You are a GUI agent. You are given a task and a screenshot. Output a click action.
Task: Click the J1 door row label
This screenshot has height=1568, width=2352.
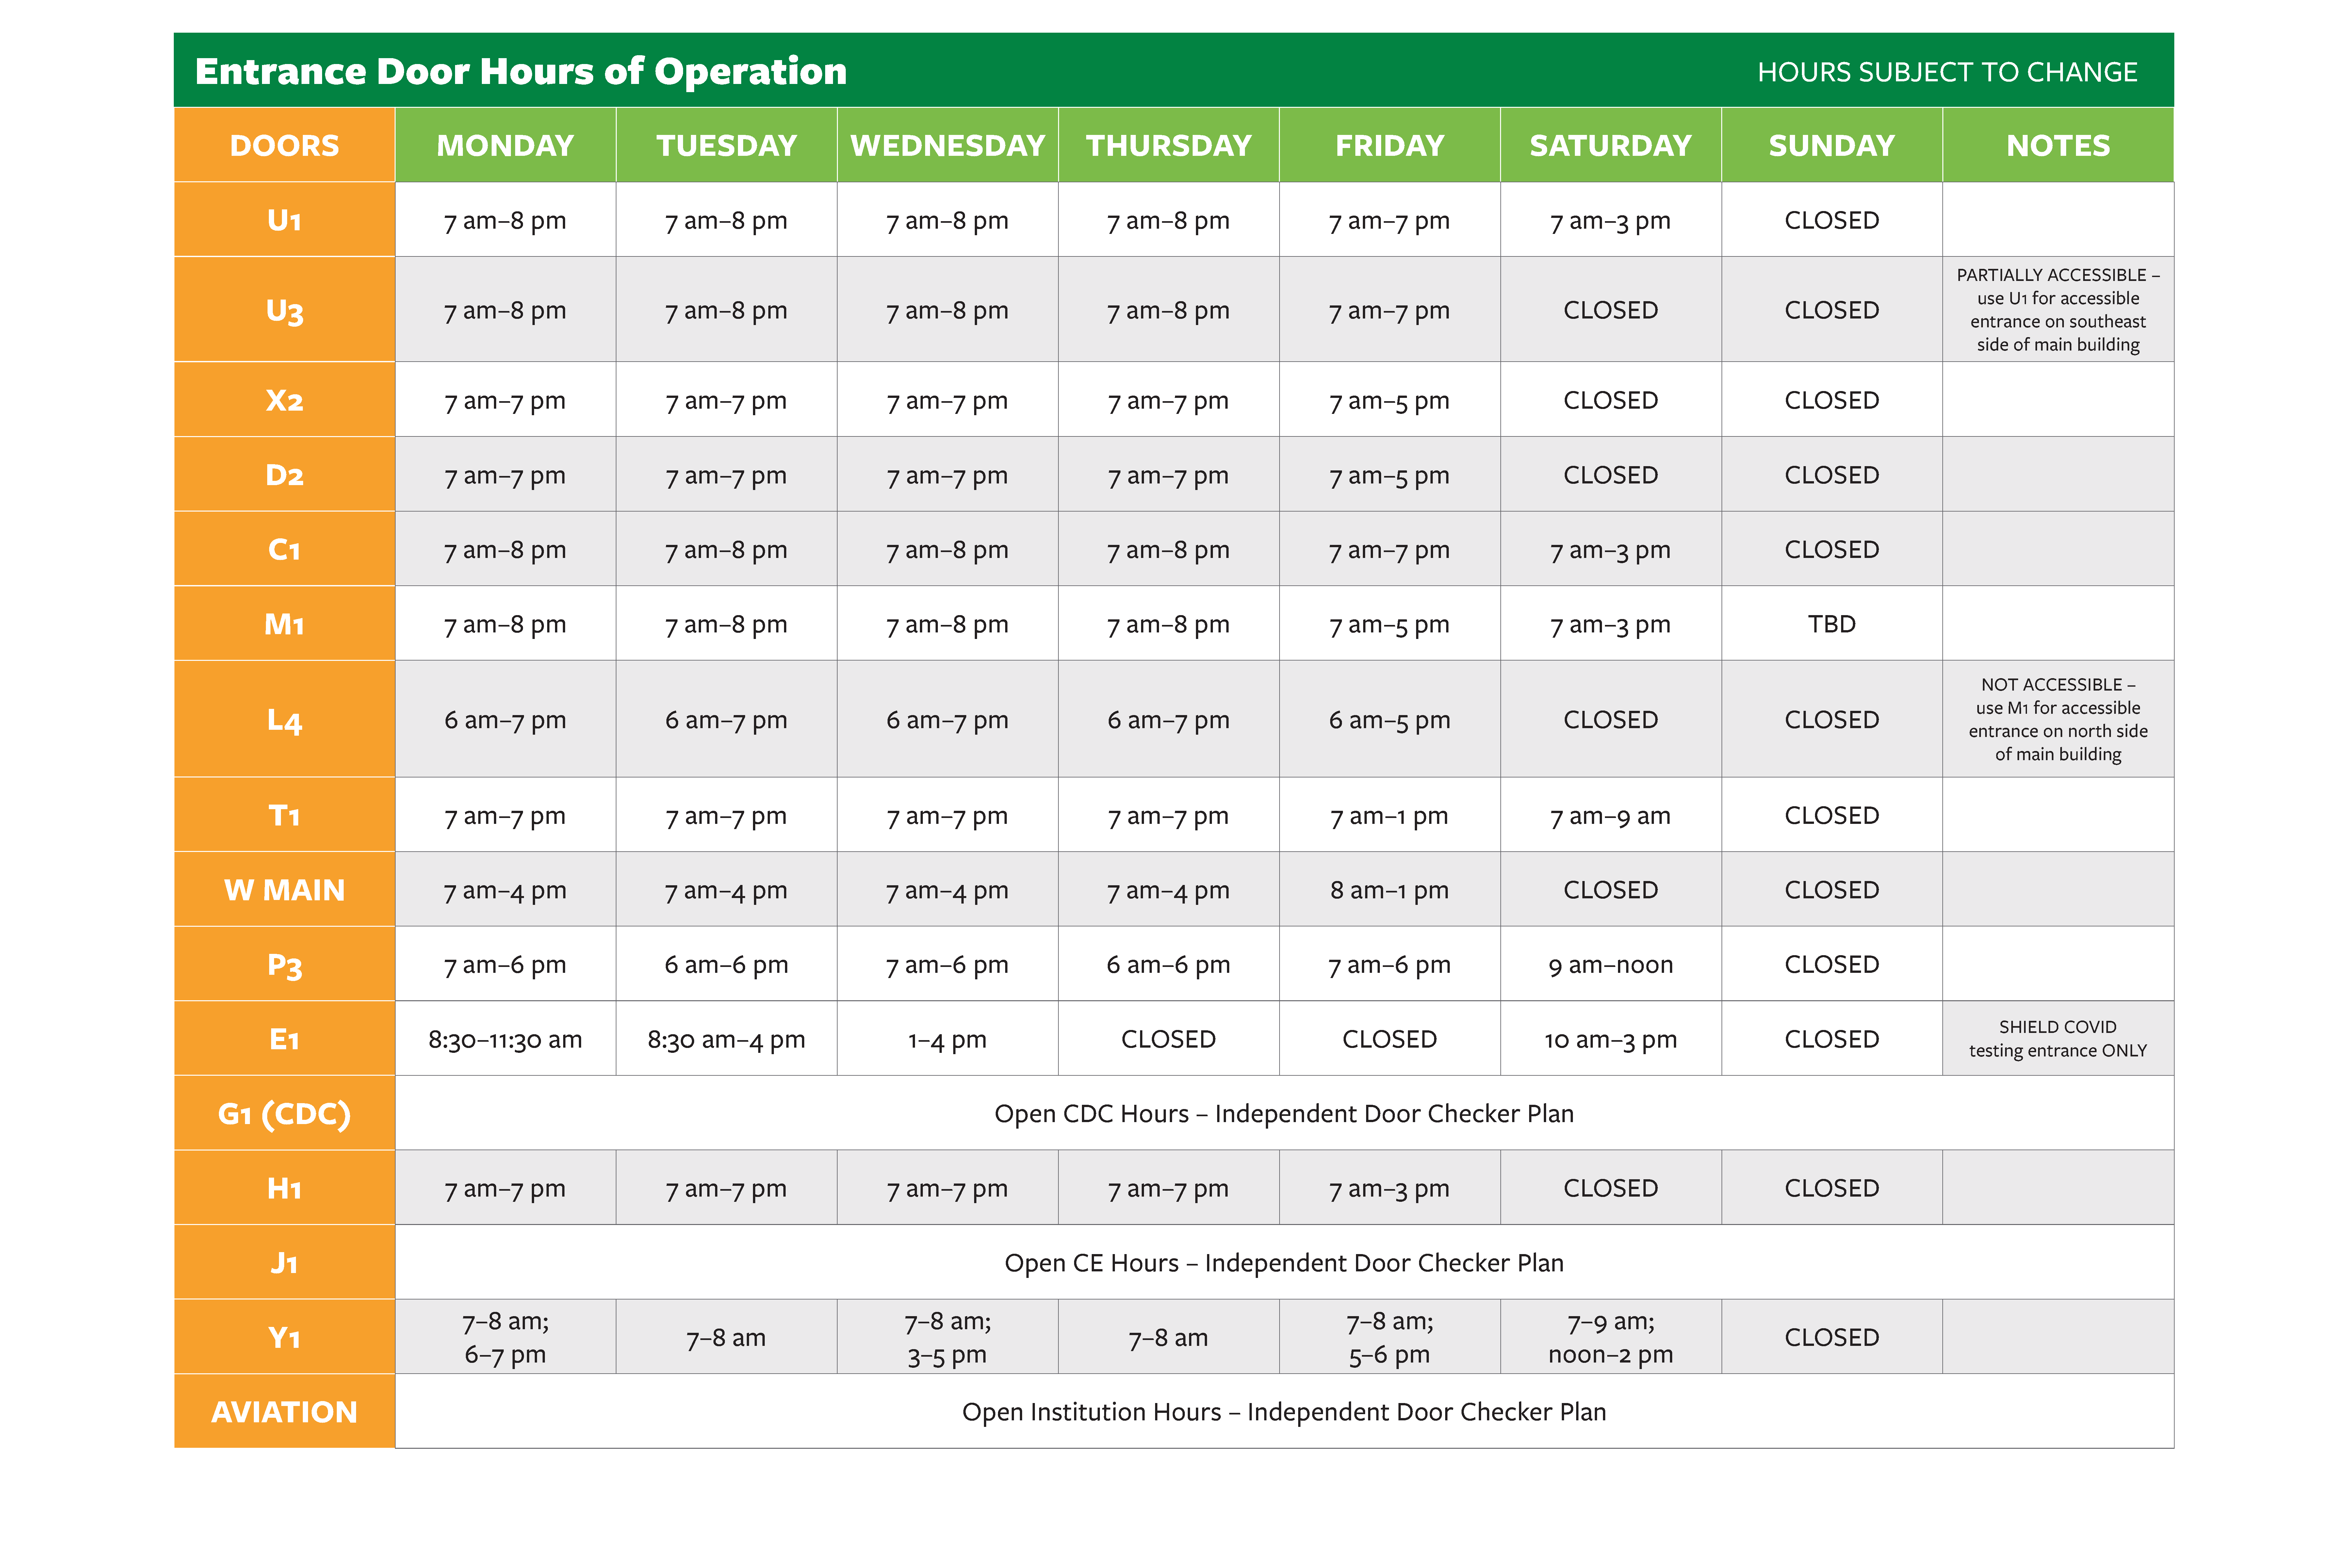[285, 1262]
